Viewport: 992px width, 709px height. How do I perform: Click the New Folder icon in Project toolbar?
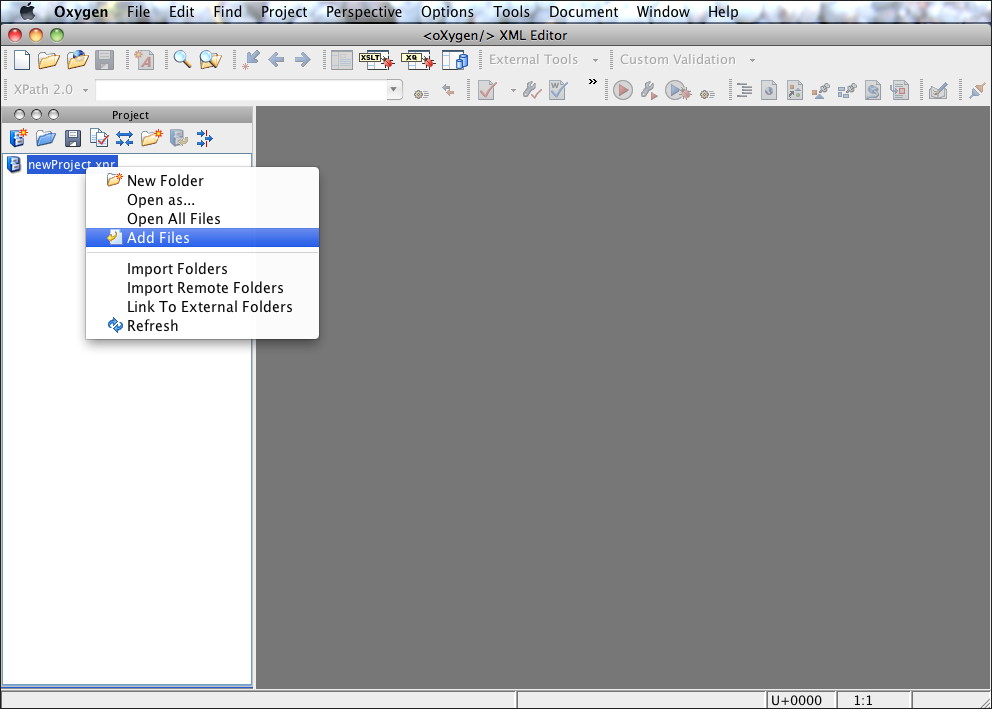(x=151, y=138)
